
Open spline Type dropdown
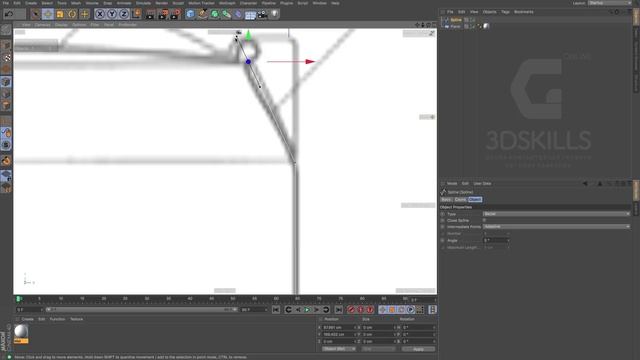(556, 214)
